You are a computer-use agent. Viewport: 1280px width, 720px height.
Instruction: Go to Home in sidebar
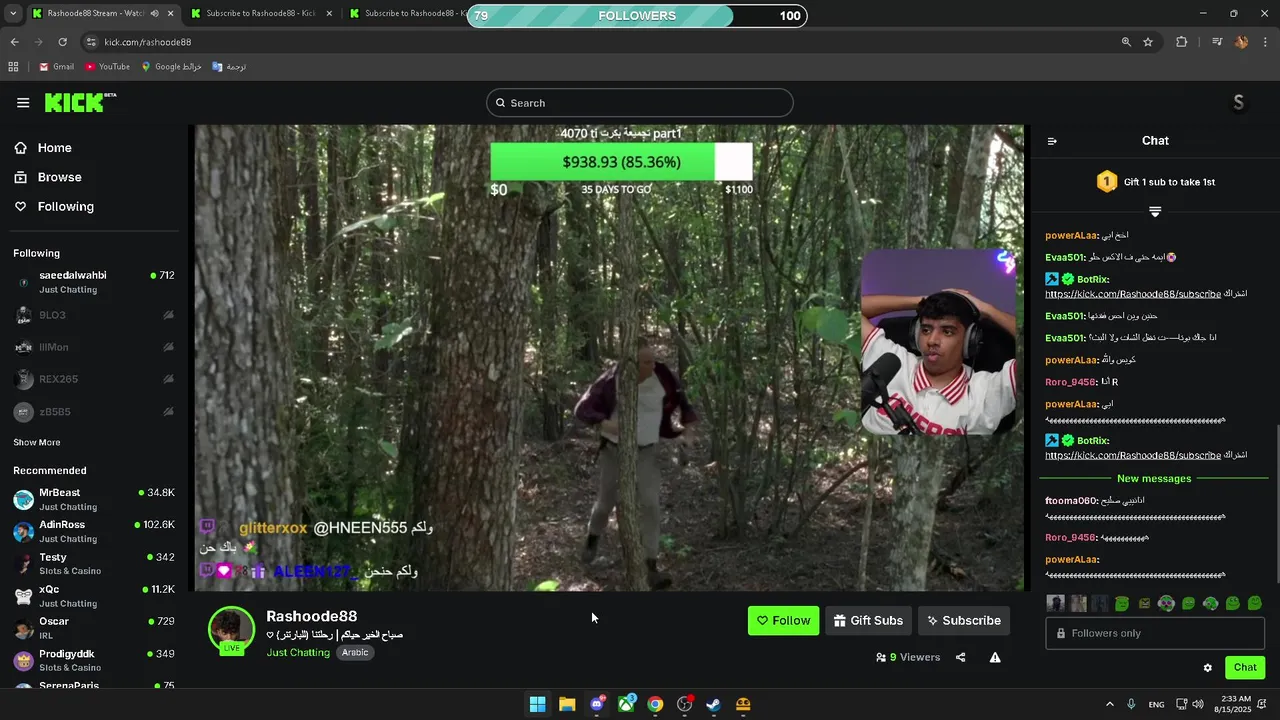coord(43,148)
